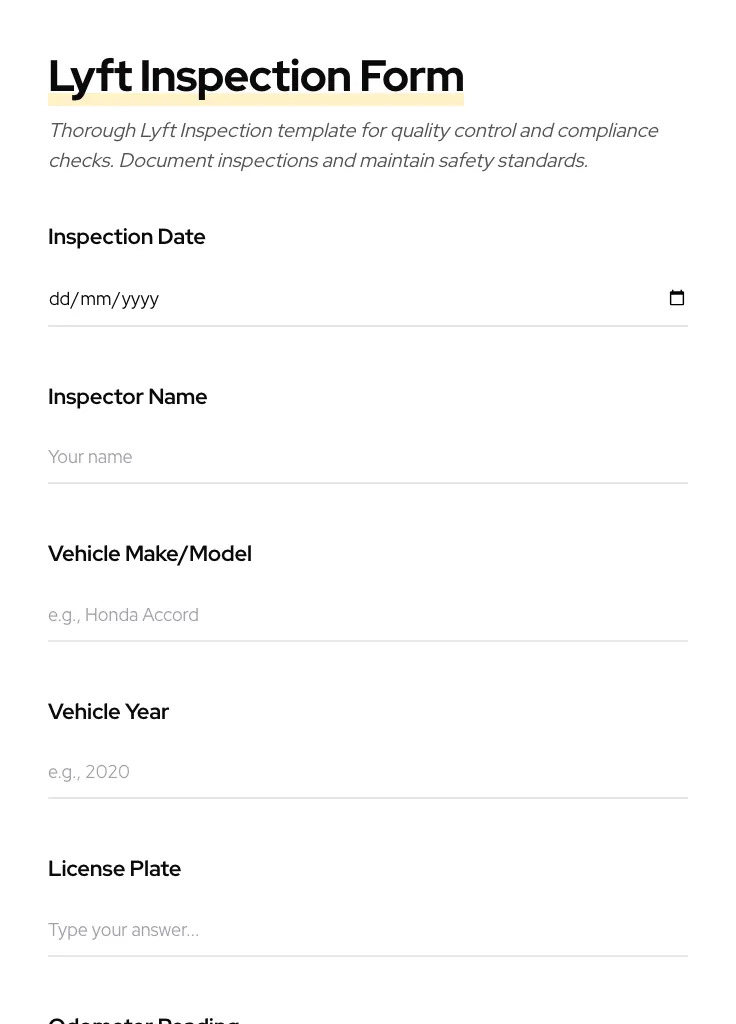The image size is (736, 1024).
Task: Click the Inspector Name label
Action: pos(128,397)
